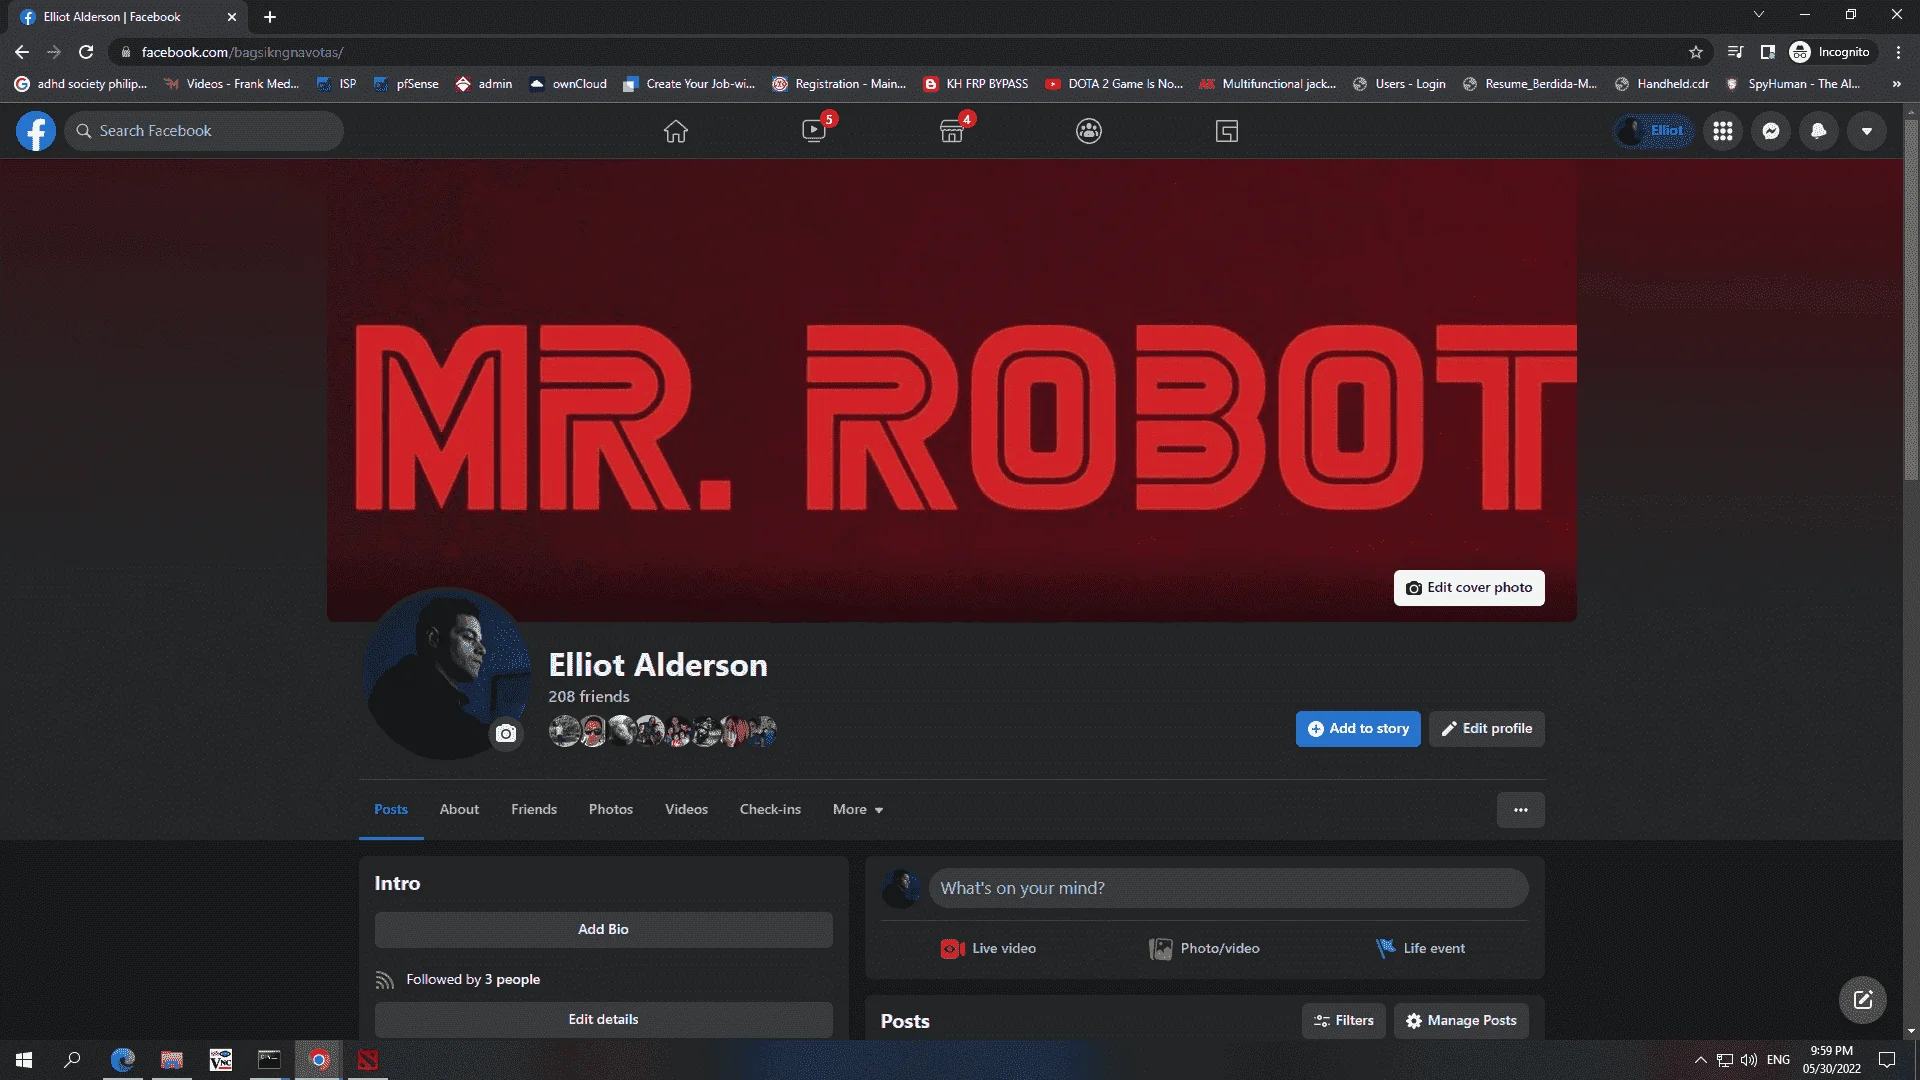Click the ENG language indicator
This screenshot has width=1920, height=1080.
coord(1778,1060)
